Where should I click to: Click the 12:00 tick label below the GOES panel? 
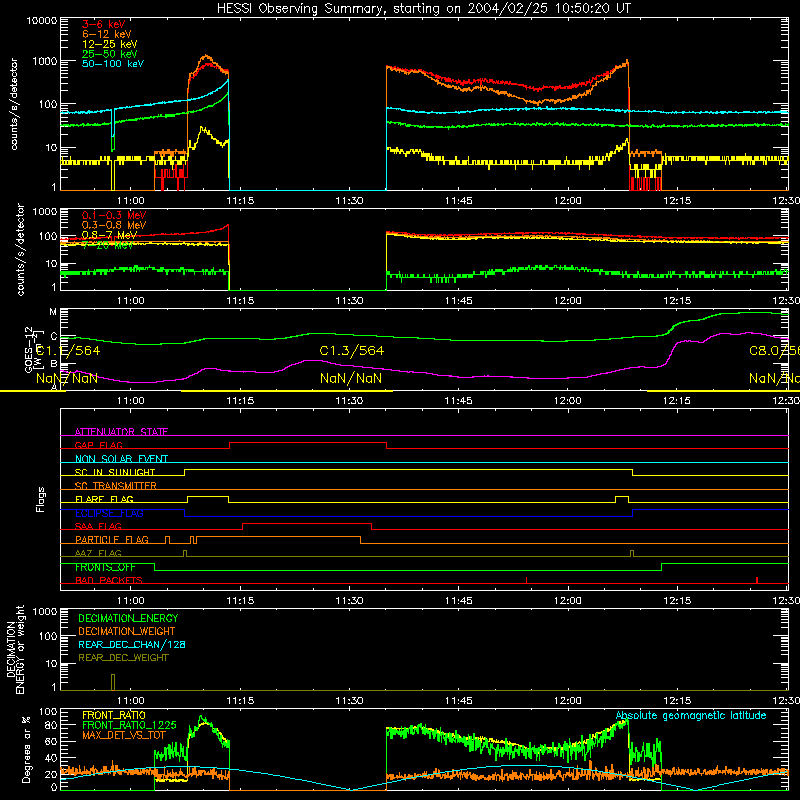[567, 401]
